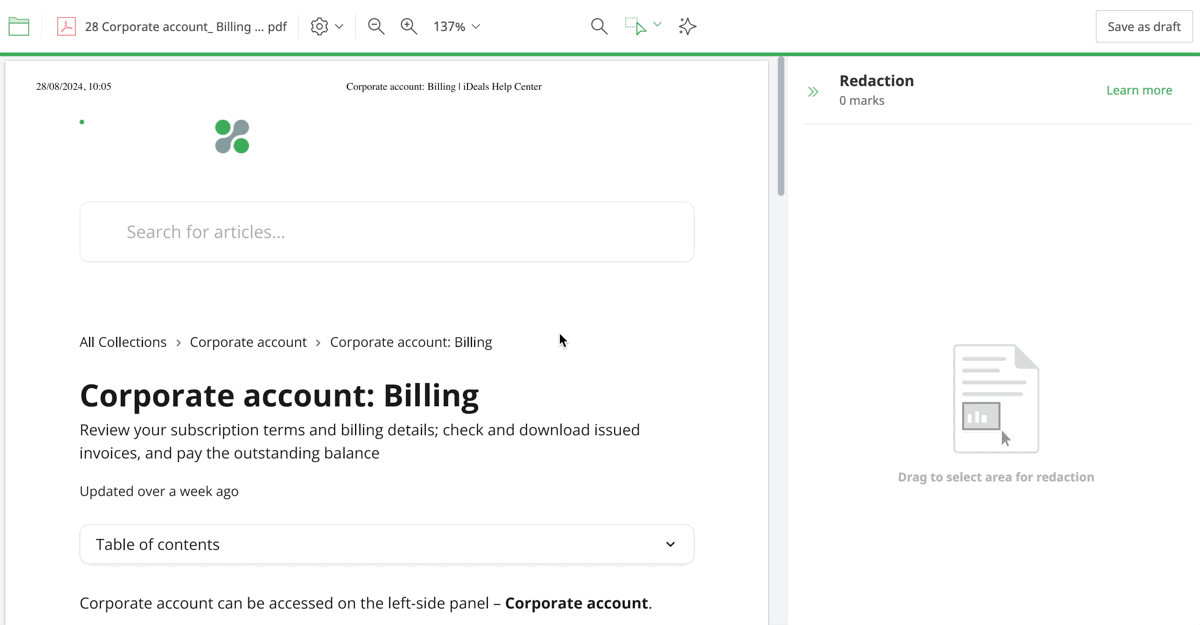Click the Corporate account: Billing breadcrumb
This screenshot has height=625, width=1200.
411,342
